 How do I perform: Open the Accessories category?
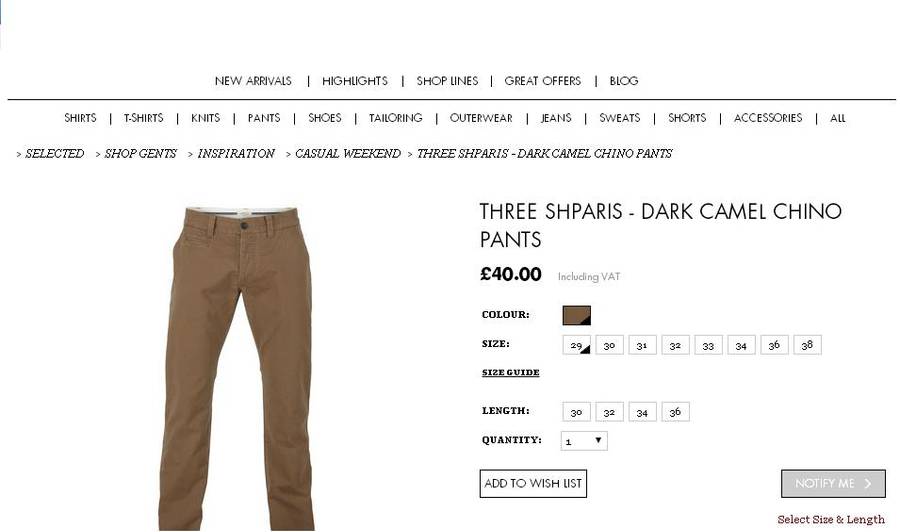point(768,118)
